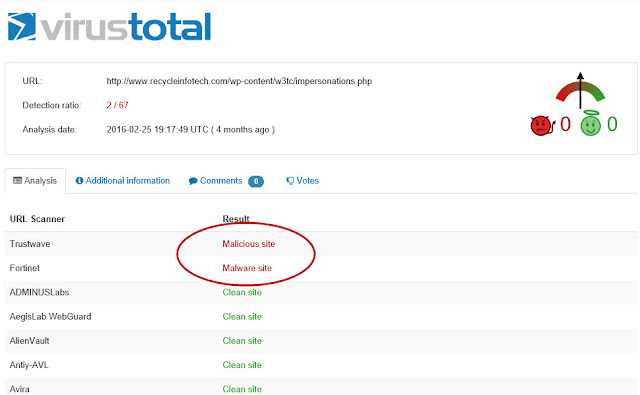
Task: Click Clean site result for ADMINUSLabs
Action: tap(242, 292)
